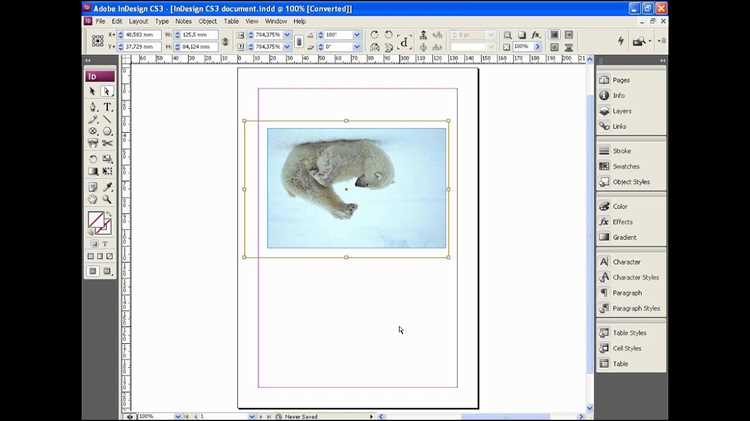Expand the scale X percentage dropdown
750x421 pixels.
coord(287,35)
